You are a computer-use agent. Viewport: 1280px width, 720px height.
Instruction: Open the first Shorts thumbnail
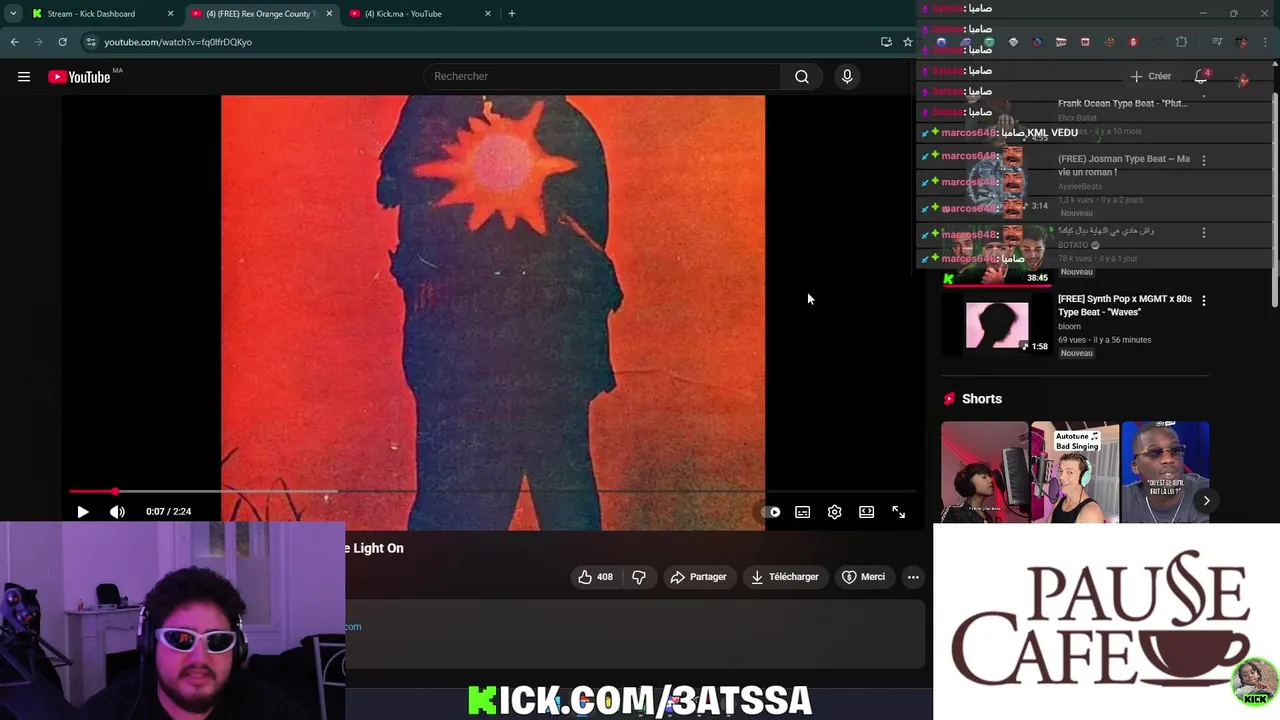(984, 472)
